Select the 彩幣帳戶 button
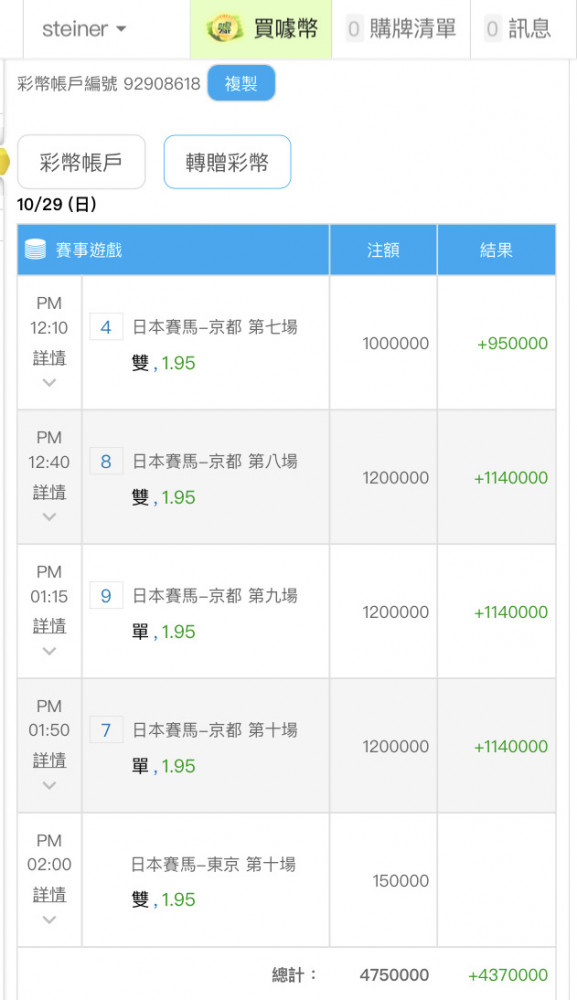The width and height of the screenshot is (577, 1000). tap(81, 162)
